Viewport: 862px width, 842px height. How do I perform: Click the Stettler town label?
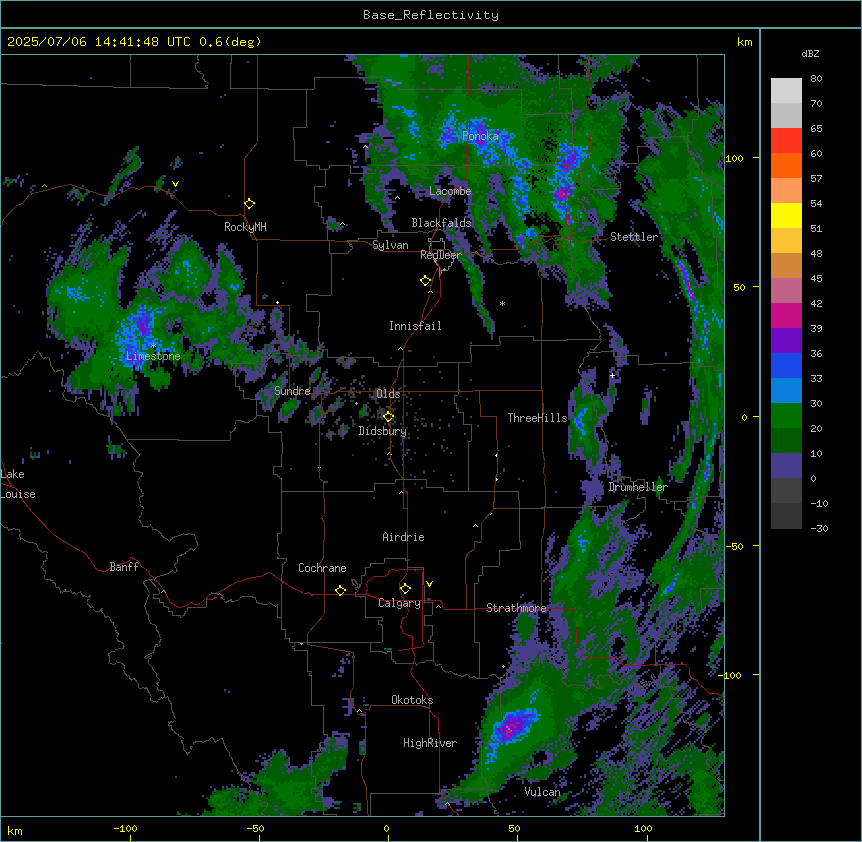tap(634, 237)
